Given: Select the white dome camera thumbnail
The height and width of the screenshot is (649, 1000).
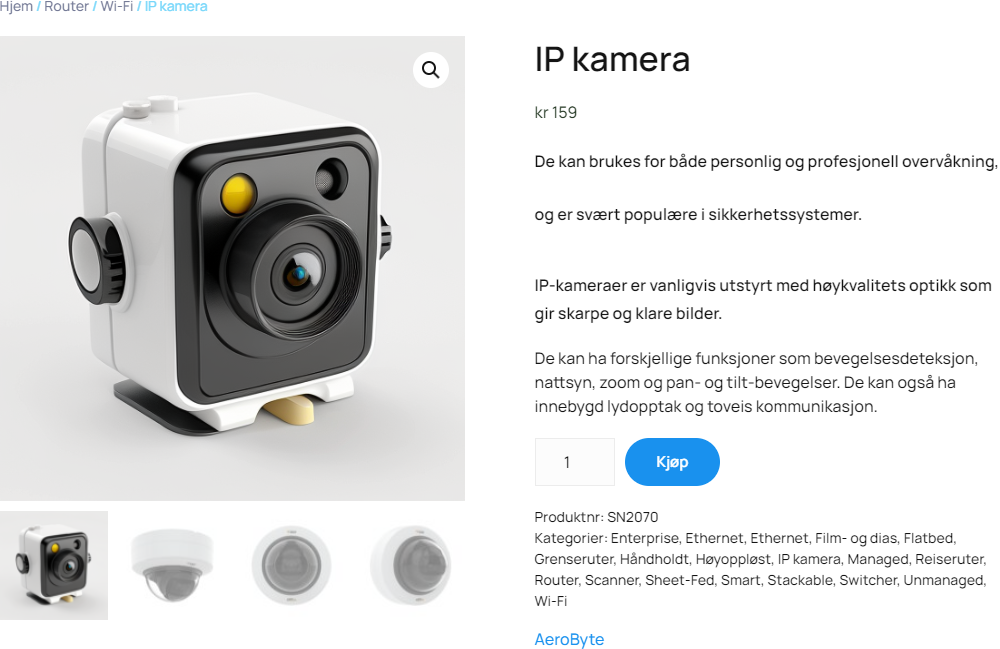Looking at the screenshot, I should [x=172, y=565].
